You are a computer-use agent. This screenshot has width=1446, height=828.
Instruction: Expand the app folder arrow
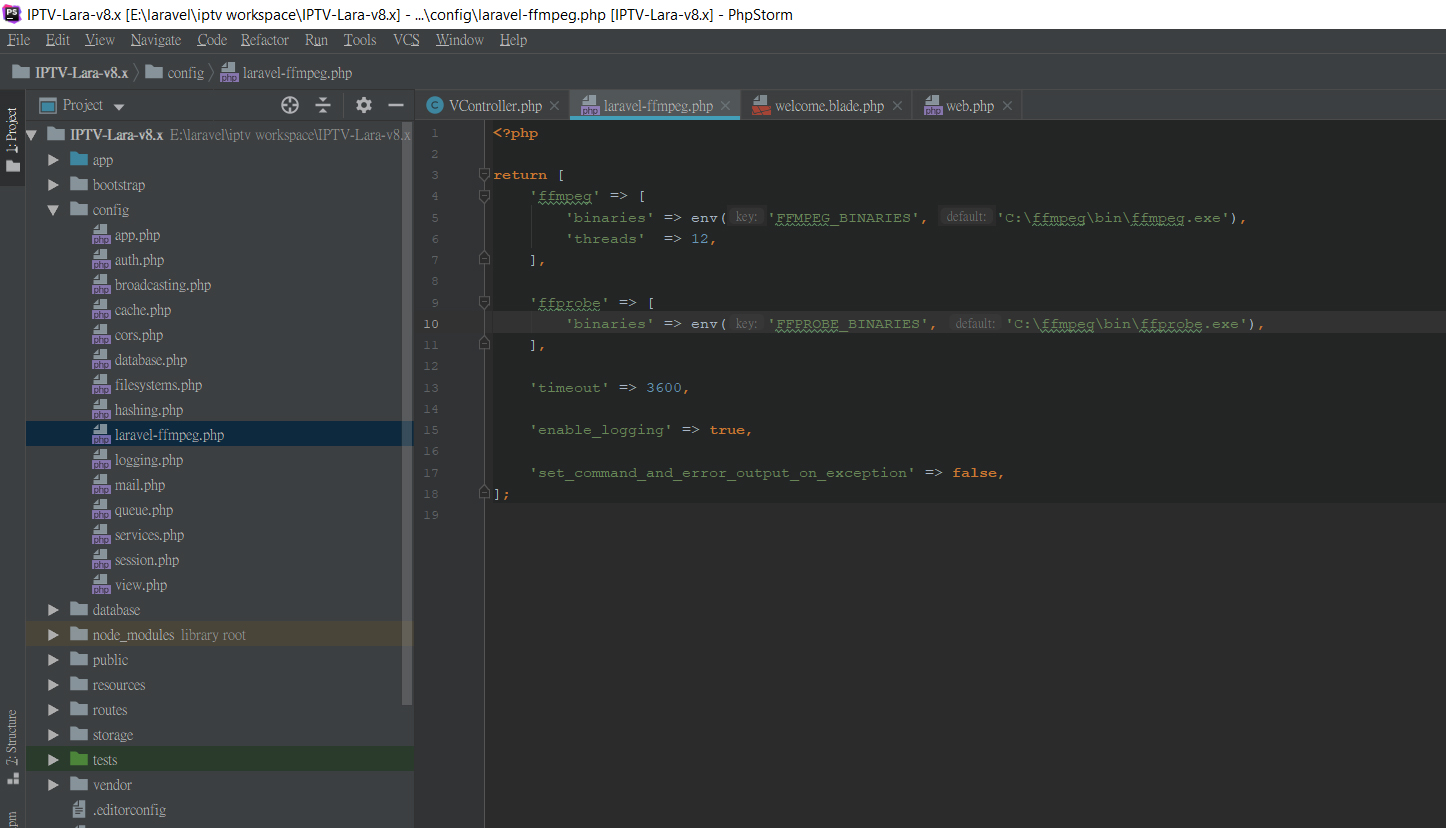(54, 160)
